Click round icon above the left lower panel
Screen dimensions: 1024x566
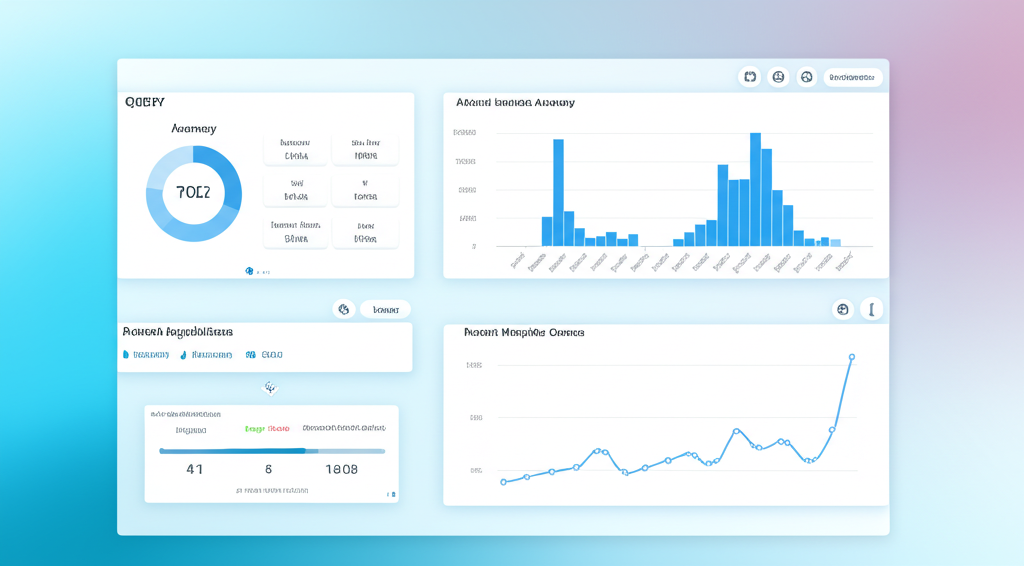344,310
